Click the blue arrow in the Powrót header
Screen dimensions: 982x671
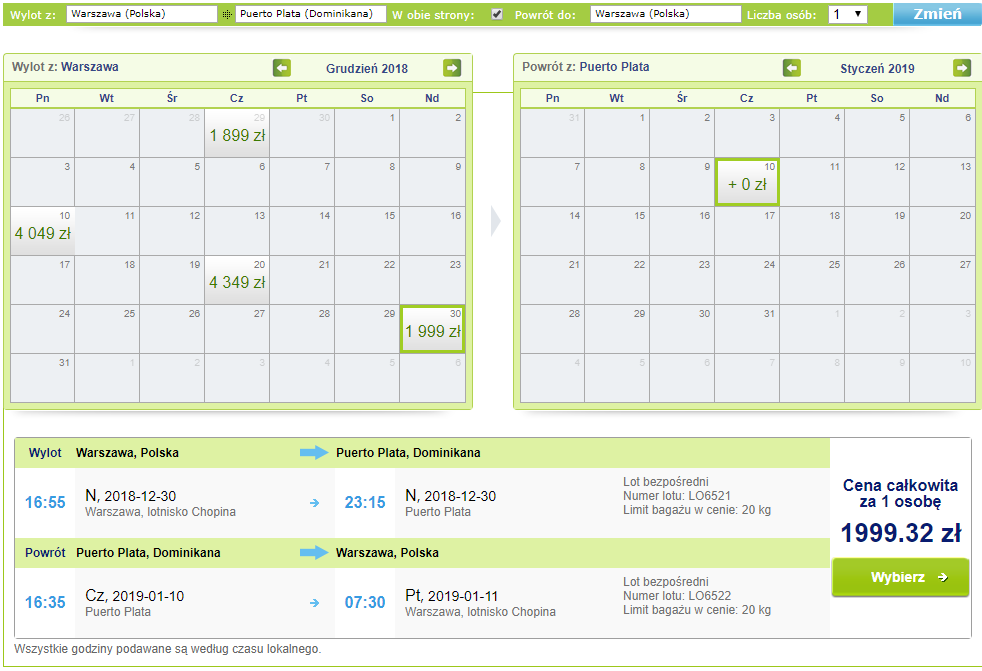pyautogui.click(x=314, y=553)
